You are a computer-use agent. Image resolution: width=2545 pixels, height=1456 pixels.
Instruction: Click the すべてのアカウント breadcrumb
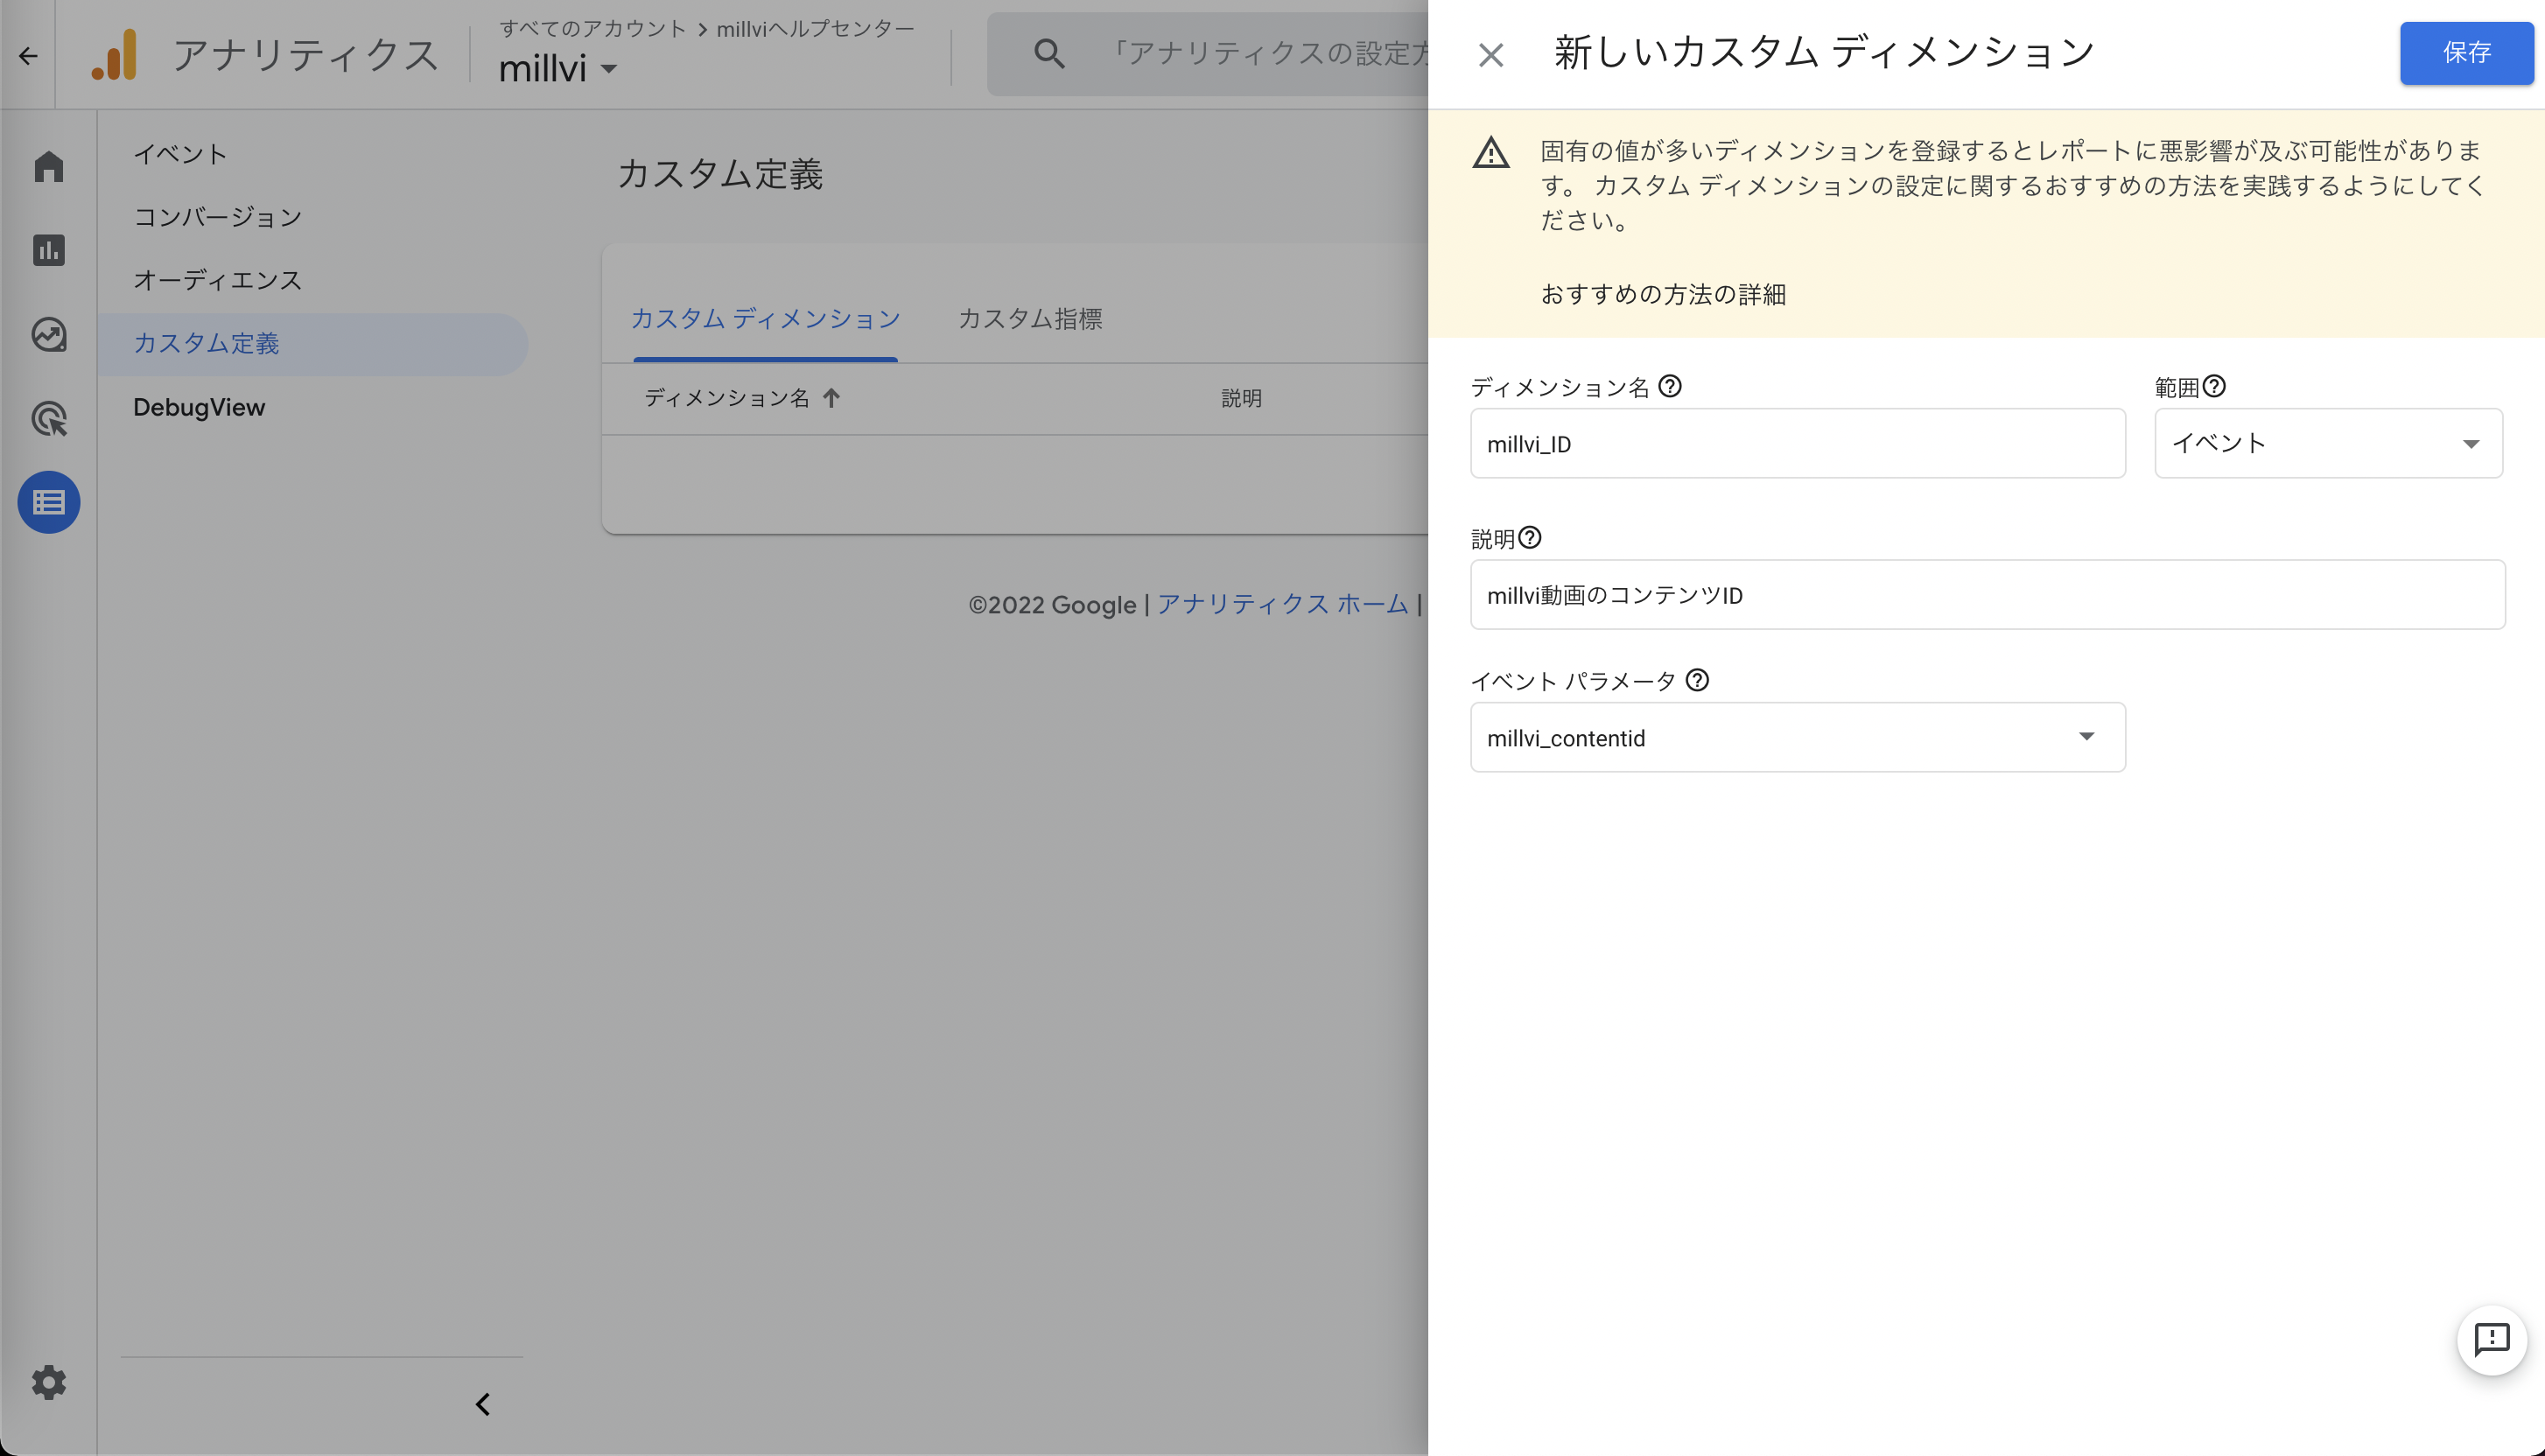[x=592, y=28]
